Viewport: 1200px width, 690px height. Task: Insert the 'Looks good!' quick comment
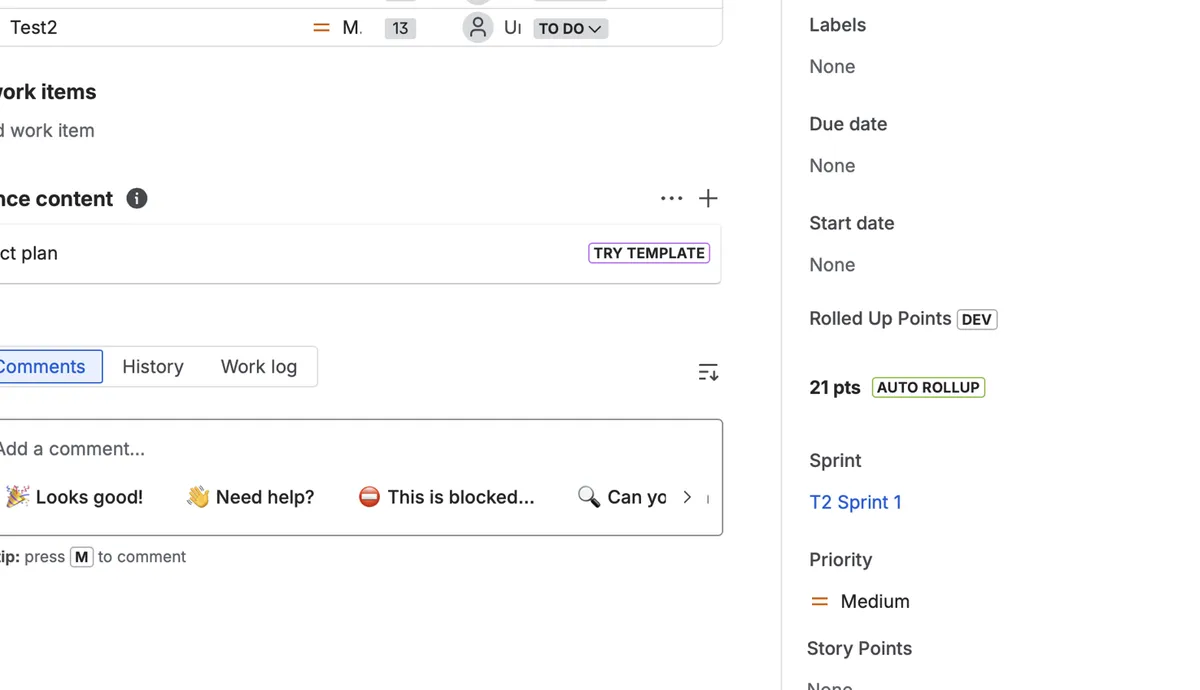(74, 497)
